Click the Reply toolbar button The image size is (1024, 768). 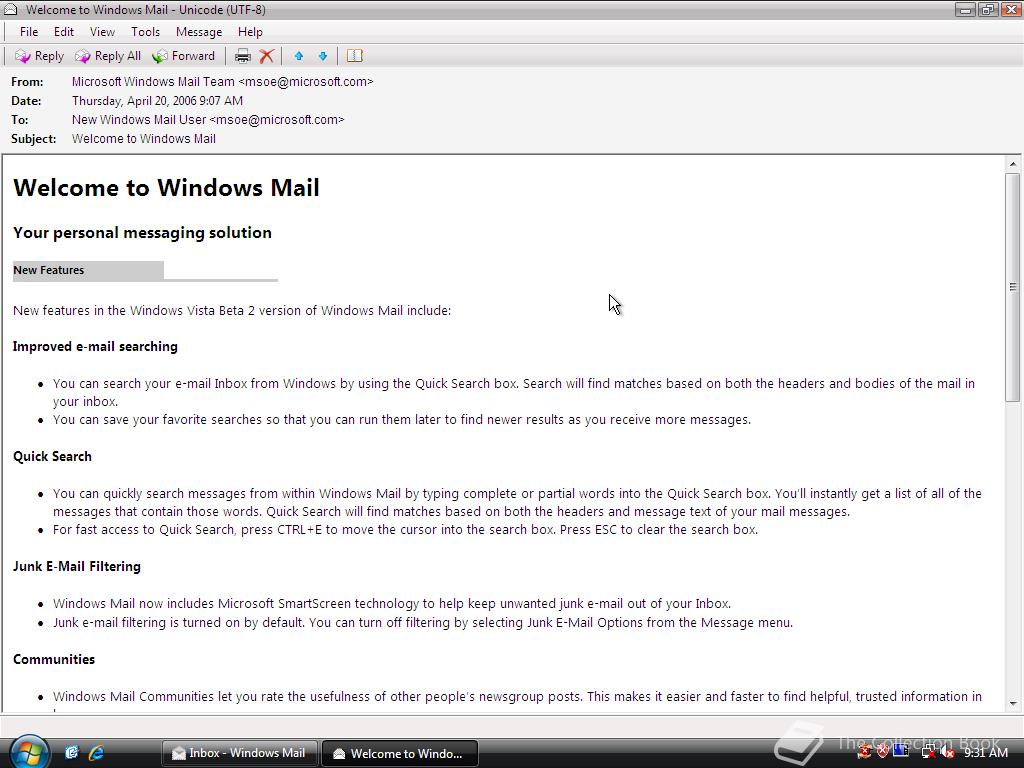pos(39,56)
